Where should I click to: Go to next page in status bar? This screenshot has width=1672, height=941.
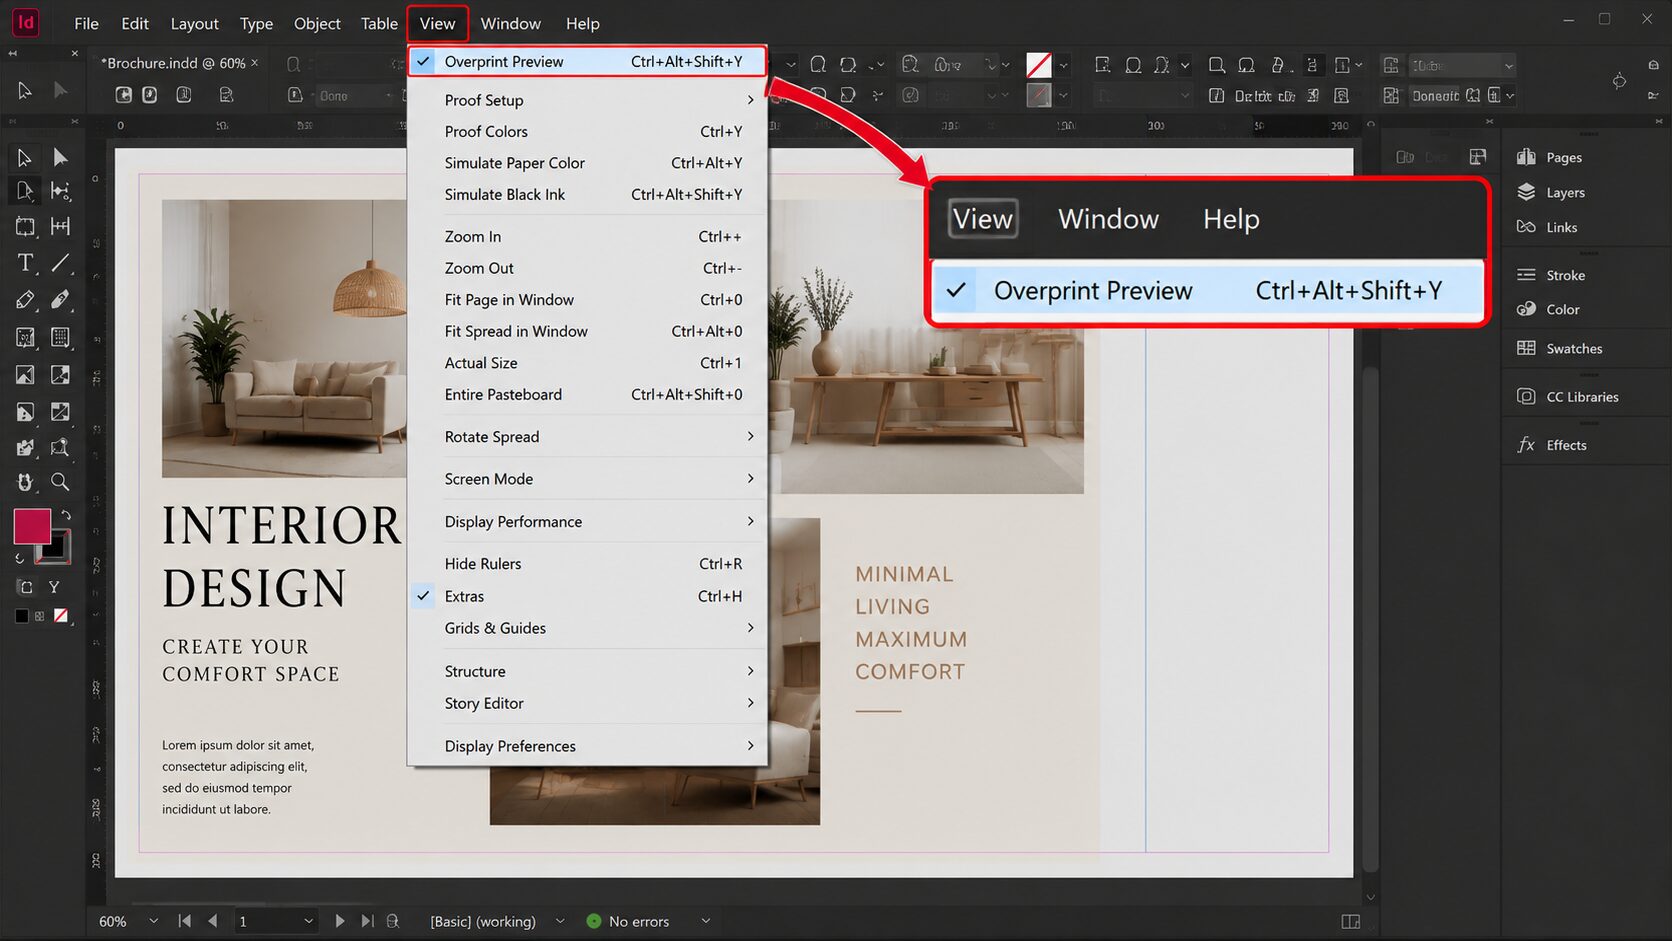coord(339,921)
